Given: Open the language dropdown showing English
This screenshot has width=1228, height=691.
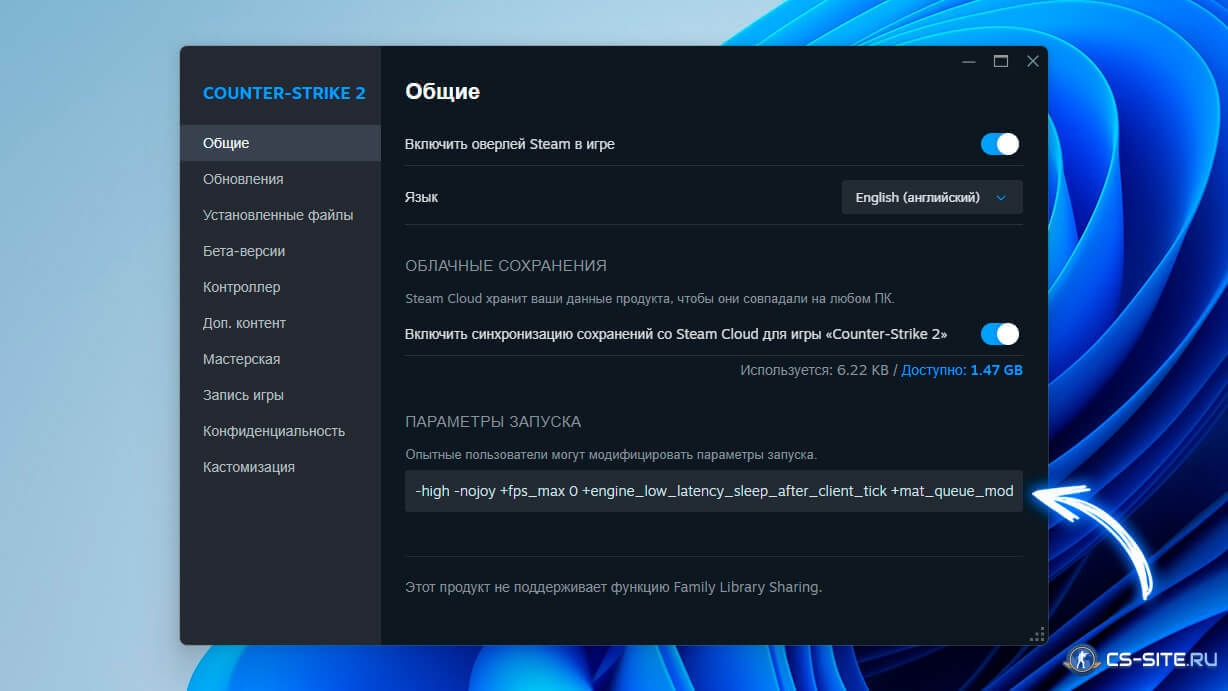Looking at the screenshot, I should (x=932, y=197).
